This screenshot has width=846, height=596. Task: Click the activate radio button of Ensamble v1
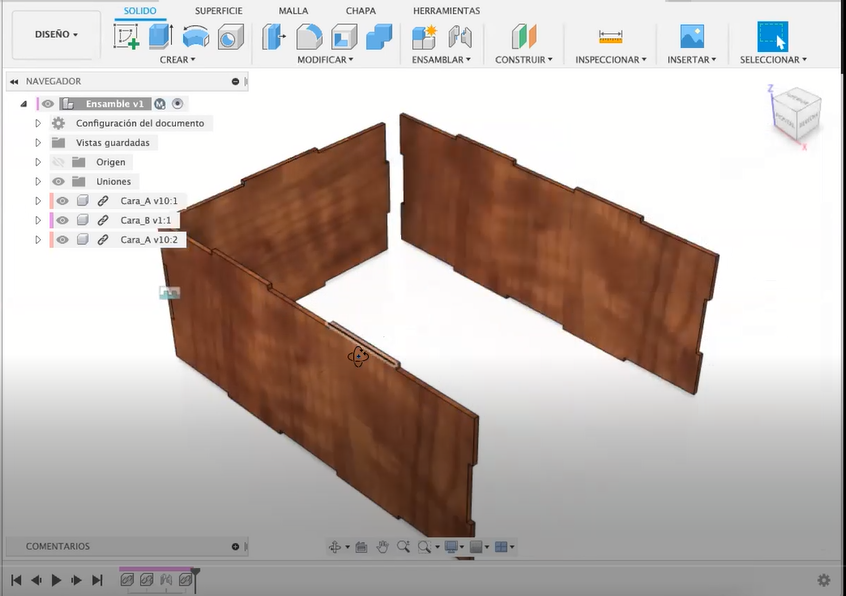[x=178, y=104]
